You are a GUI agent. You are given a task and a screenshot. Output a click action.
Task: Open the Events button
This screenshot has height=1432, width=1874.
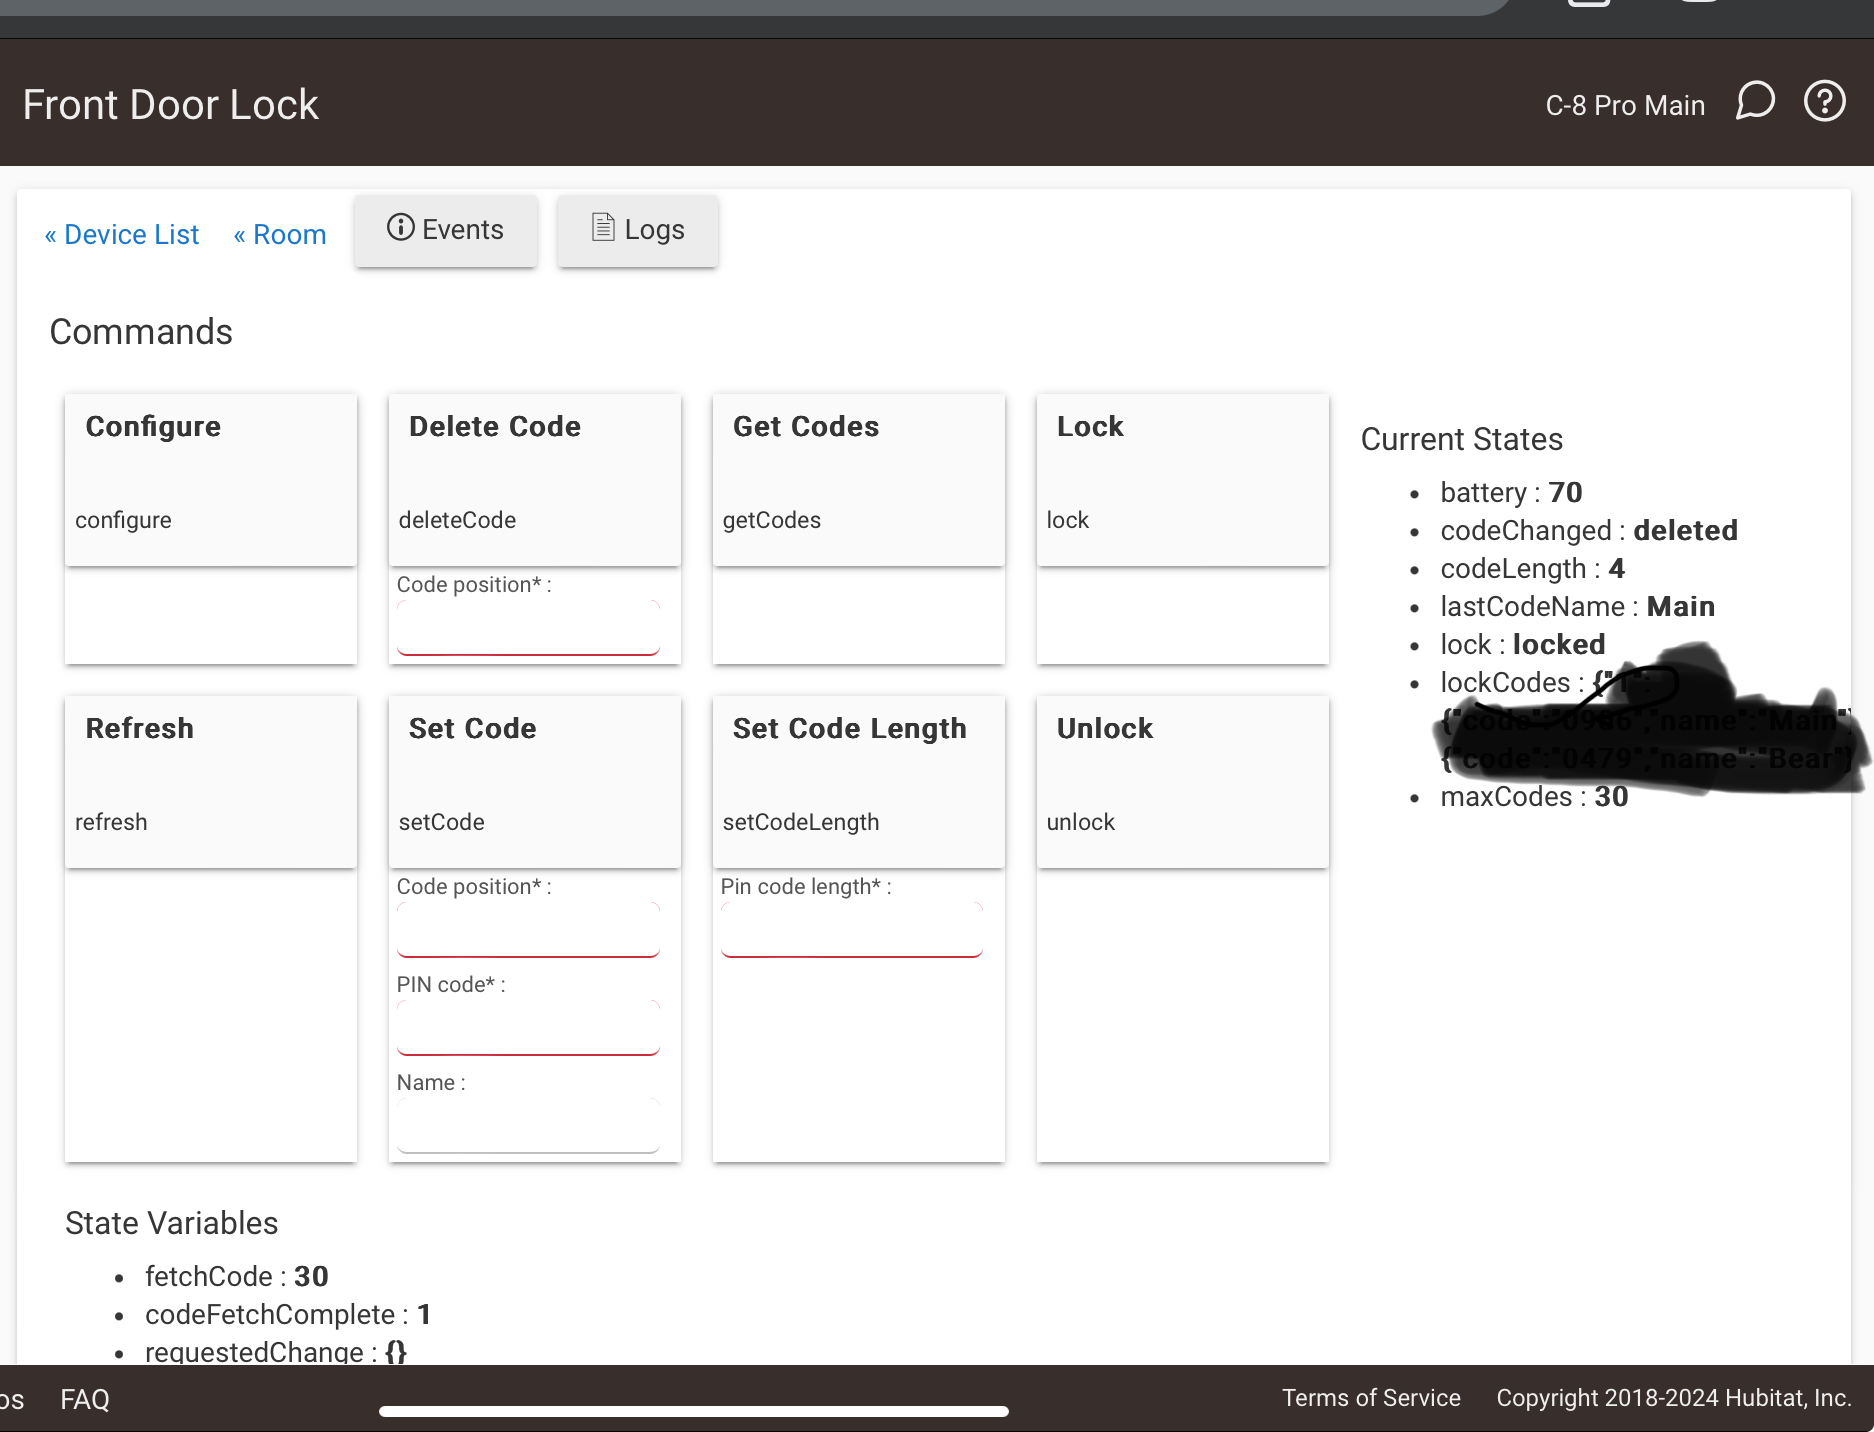tap(446, 230)
